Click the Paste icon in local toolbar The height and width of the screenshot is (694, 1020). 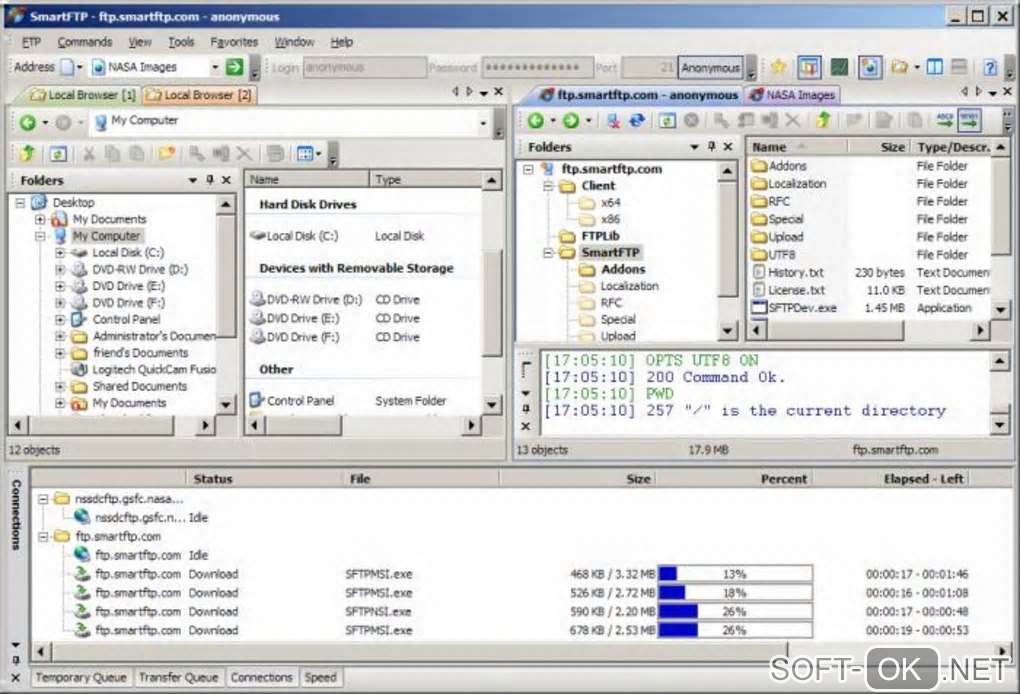137,154
